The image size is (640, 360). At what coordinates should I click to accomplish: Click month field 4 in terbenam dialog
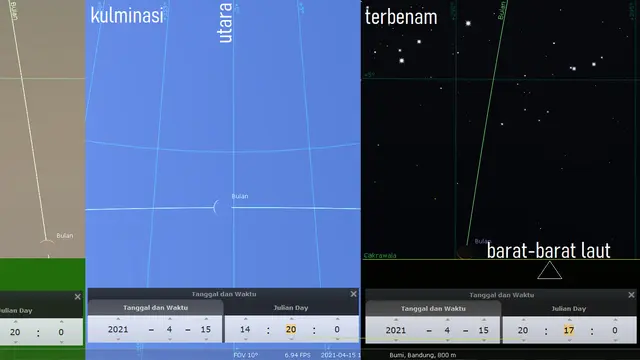pos(447,330)
